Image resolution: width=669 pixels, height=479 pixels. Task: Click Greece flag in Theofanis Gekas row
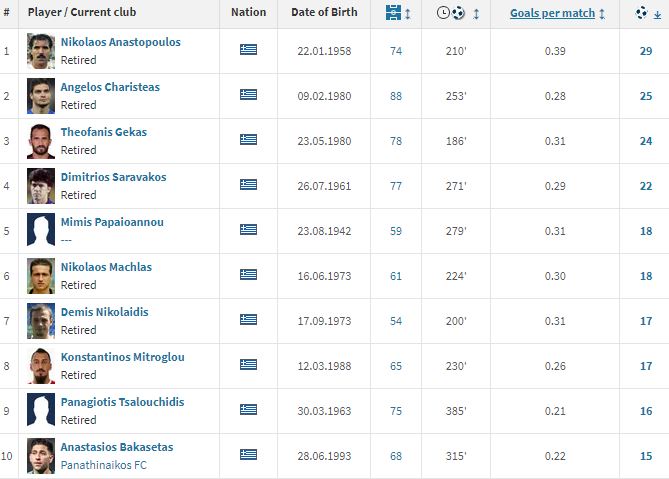click(248, 139)
